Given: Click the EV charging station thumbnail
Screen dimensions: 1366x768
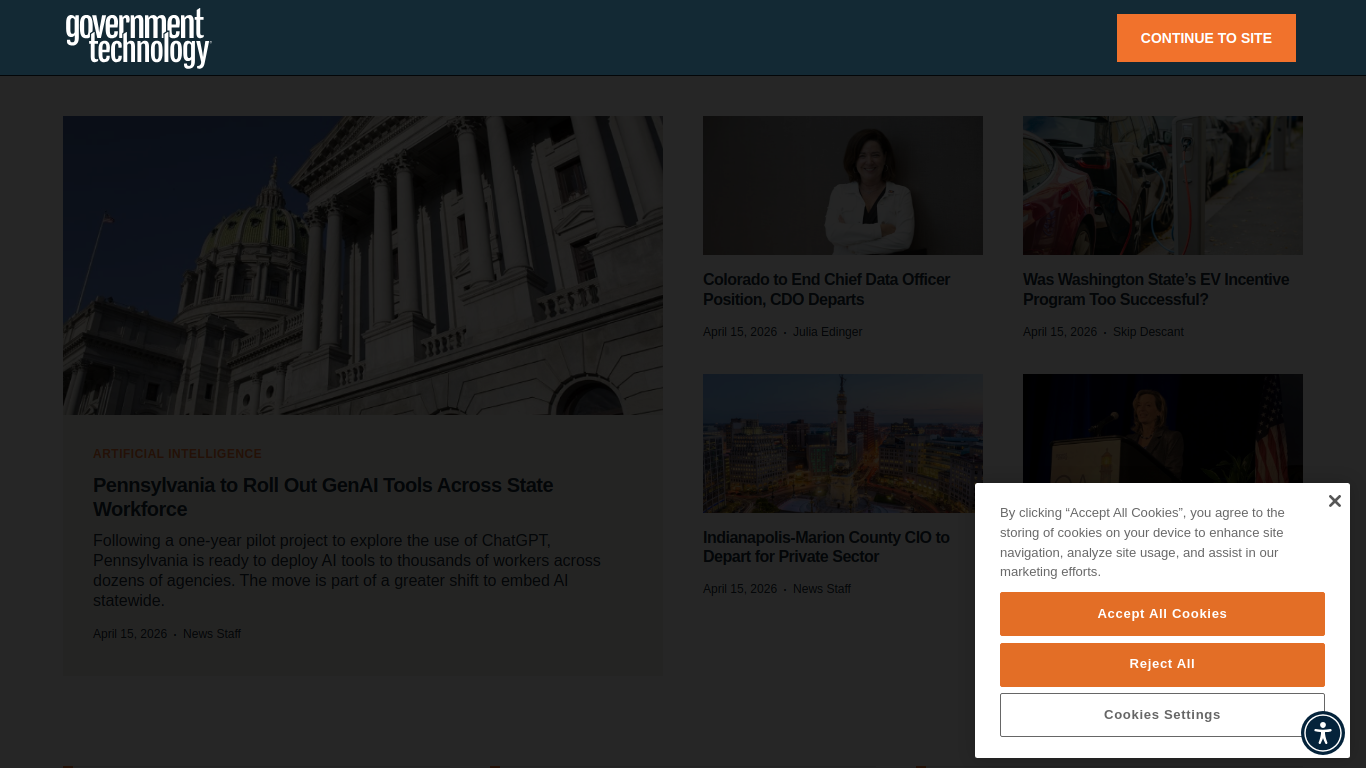Looking at the screenshot, I should point(1163,185).
